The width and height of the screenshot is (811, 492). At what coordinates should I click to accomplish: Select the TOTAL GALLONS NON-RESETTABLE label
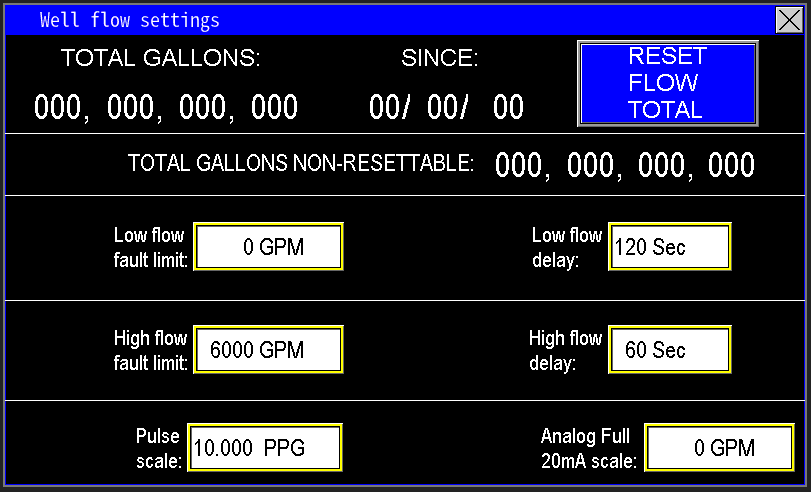pos(301,164)
